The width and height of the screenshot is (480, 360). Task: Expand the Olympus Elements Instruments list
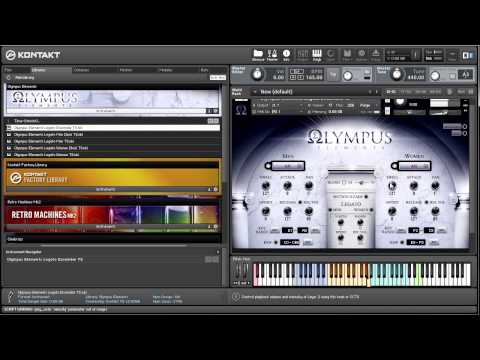click(106, 111)
